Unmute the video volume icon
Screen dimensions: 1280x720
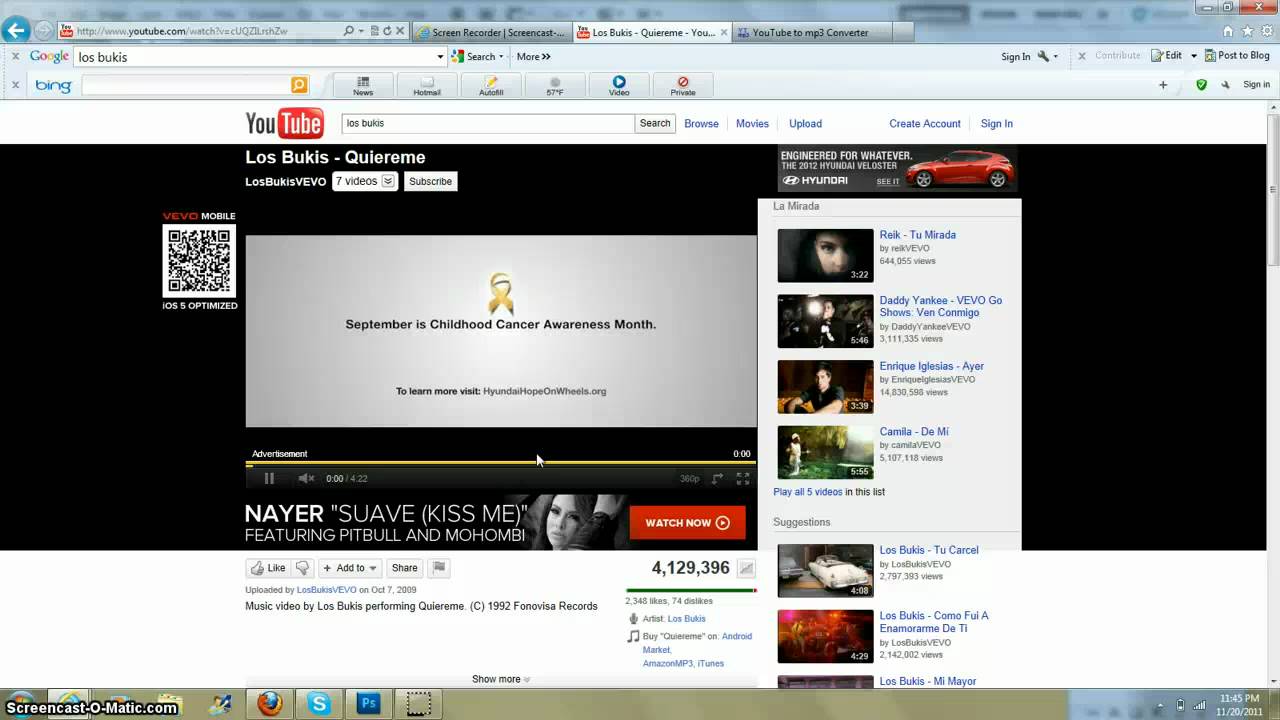pos(306,478)
